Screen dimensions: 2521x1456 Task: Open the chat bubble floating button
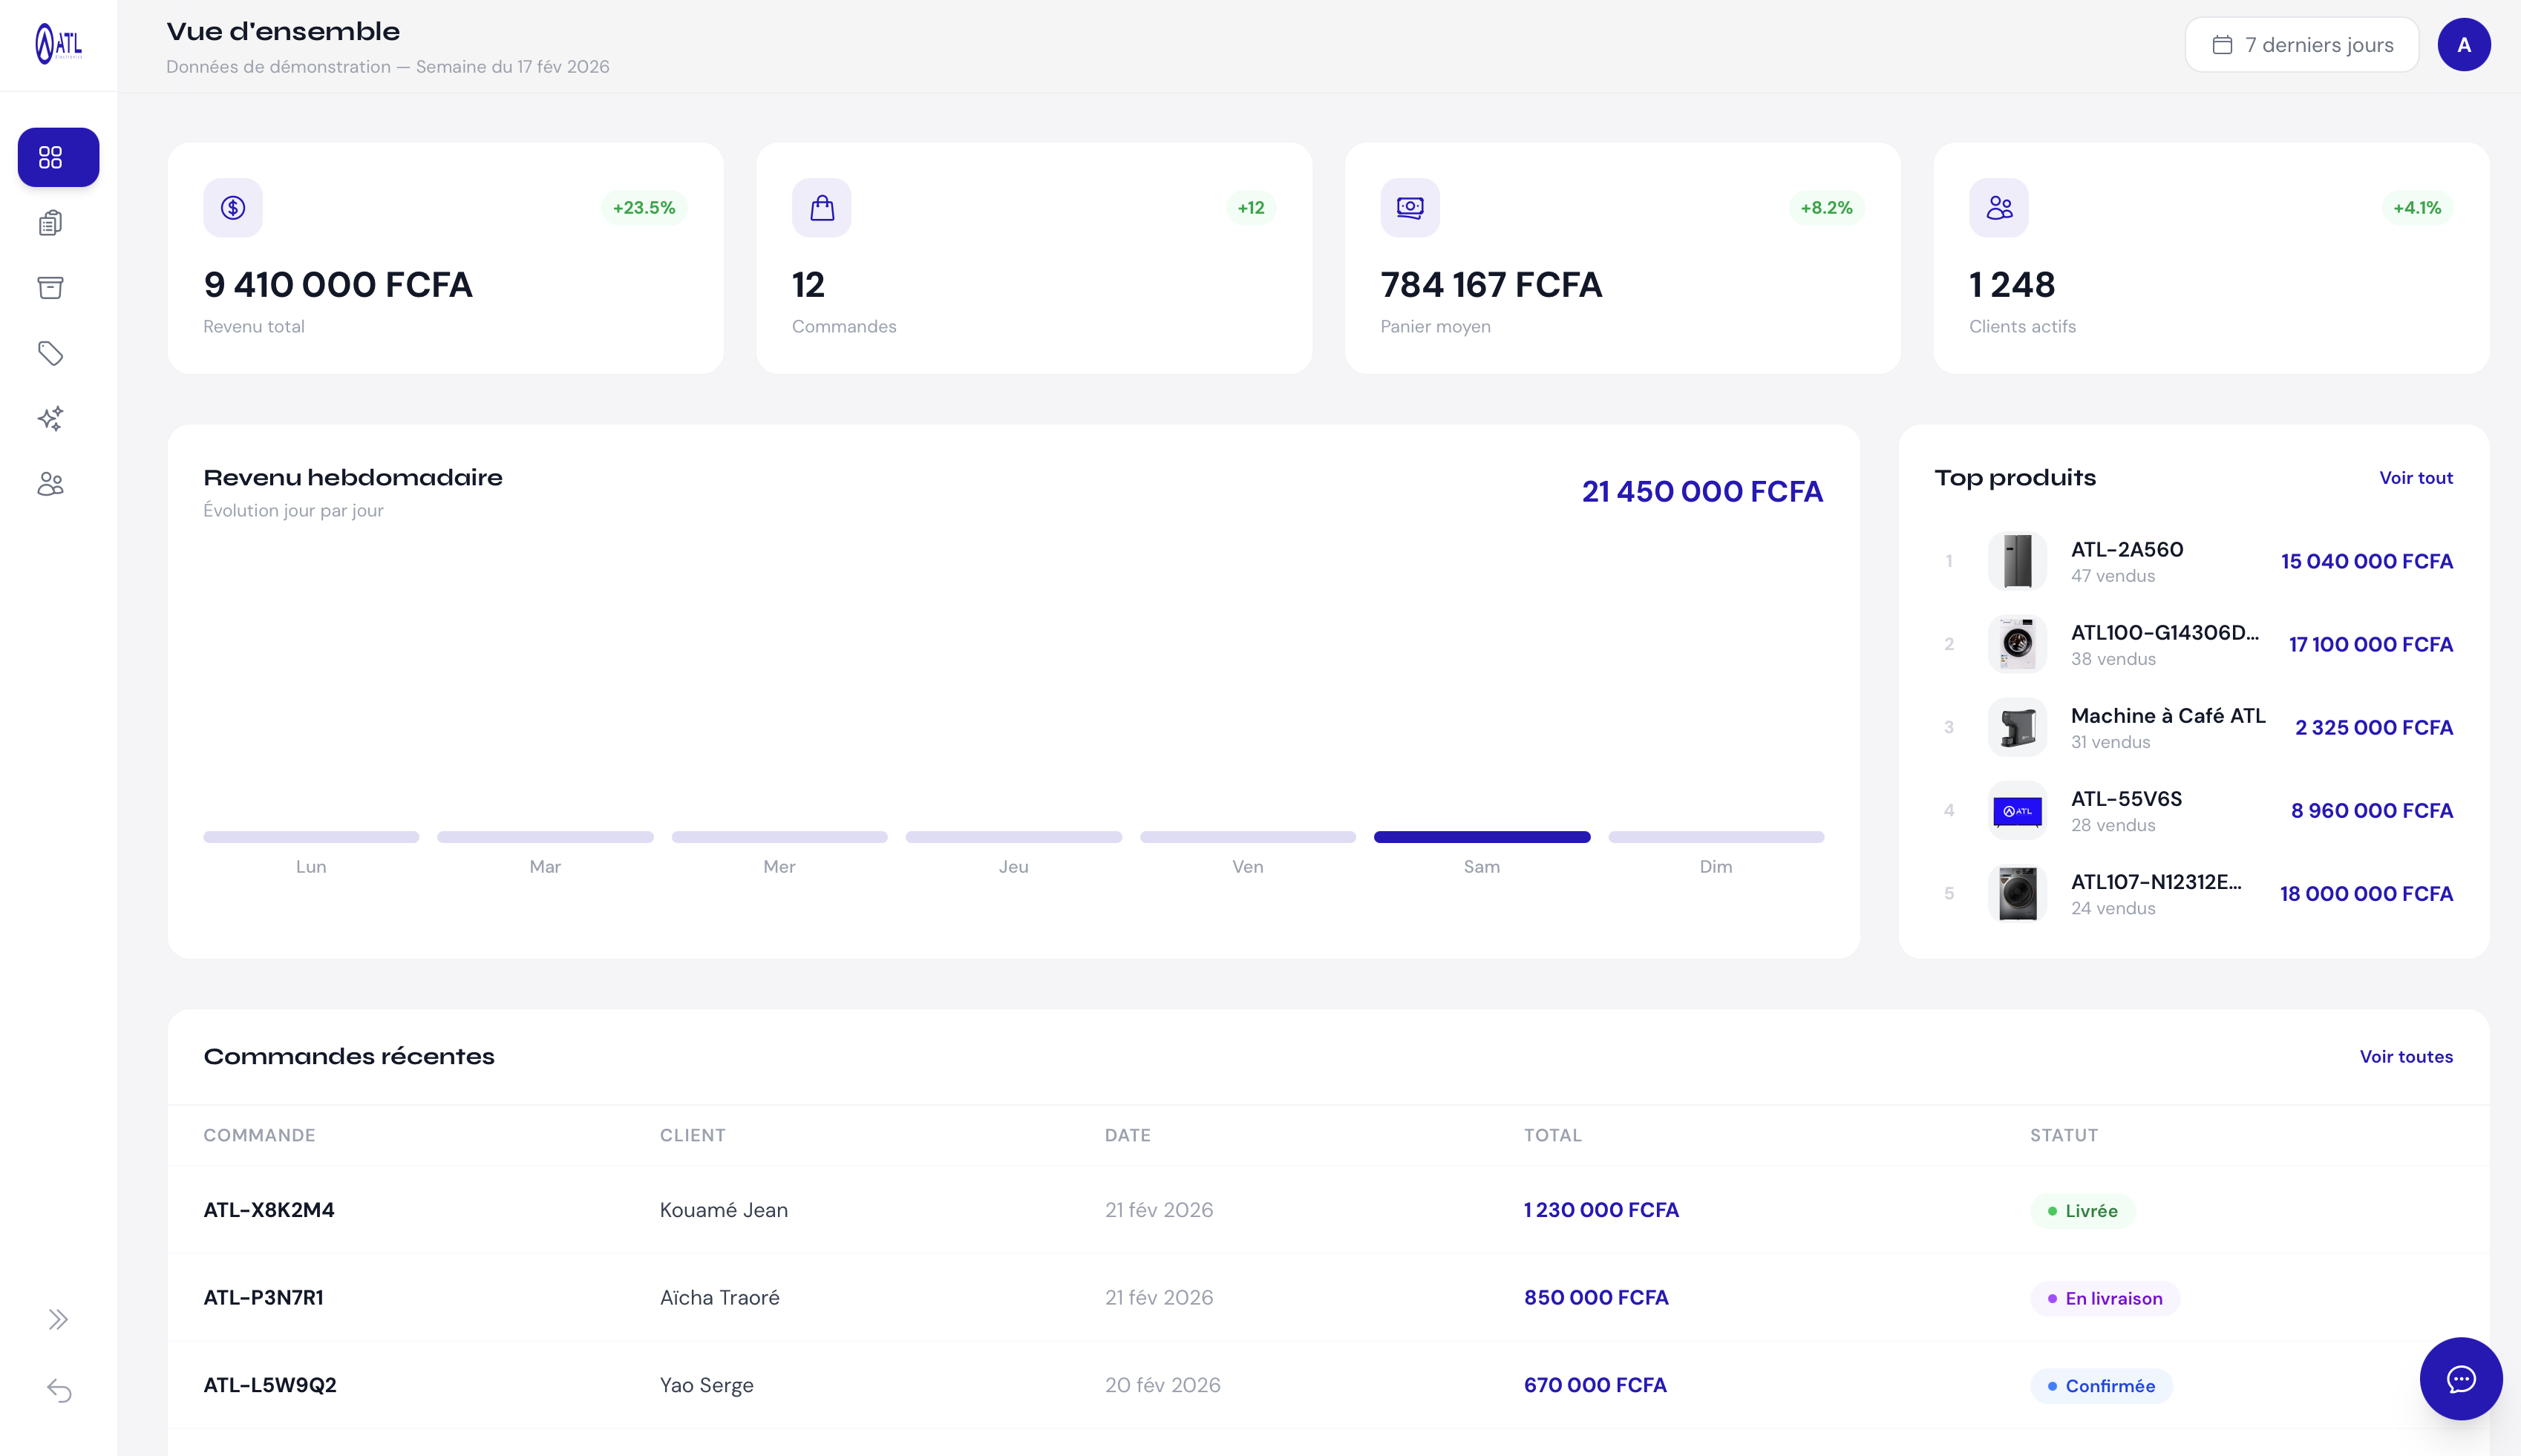click(2460, 1379)
